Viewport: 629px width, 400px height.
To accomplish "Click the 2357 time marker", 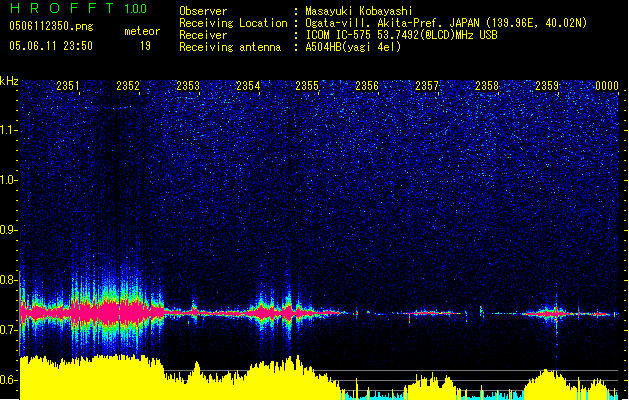I will (x=427, y=86).
